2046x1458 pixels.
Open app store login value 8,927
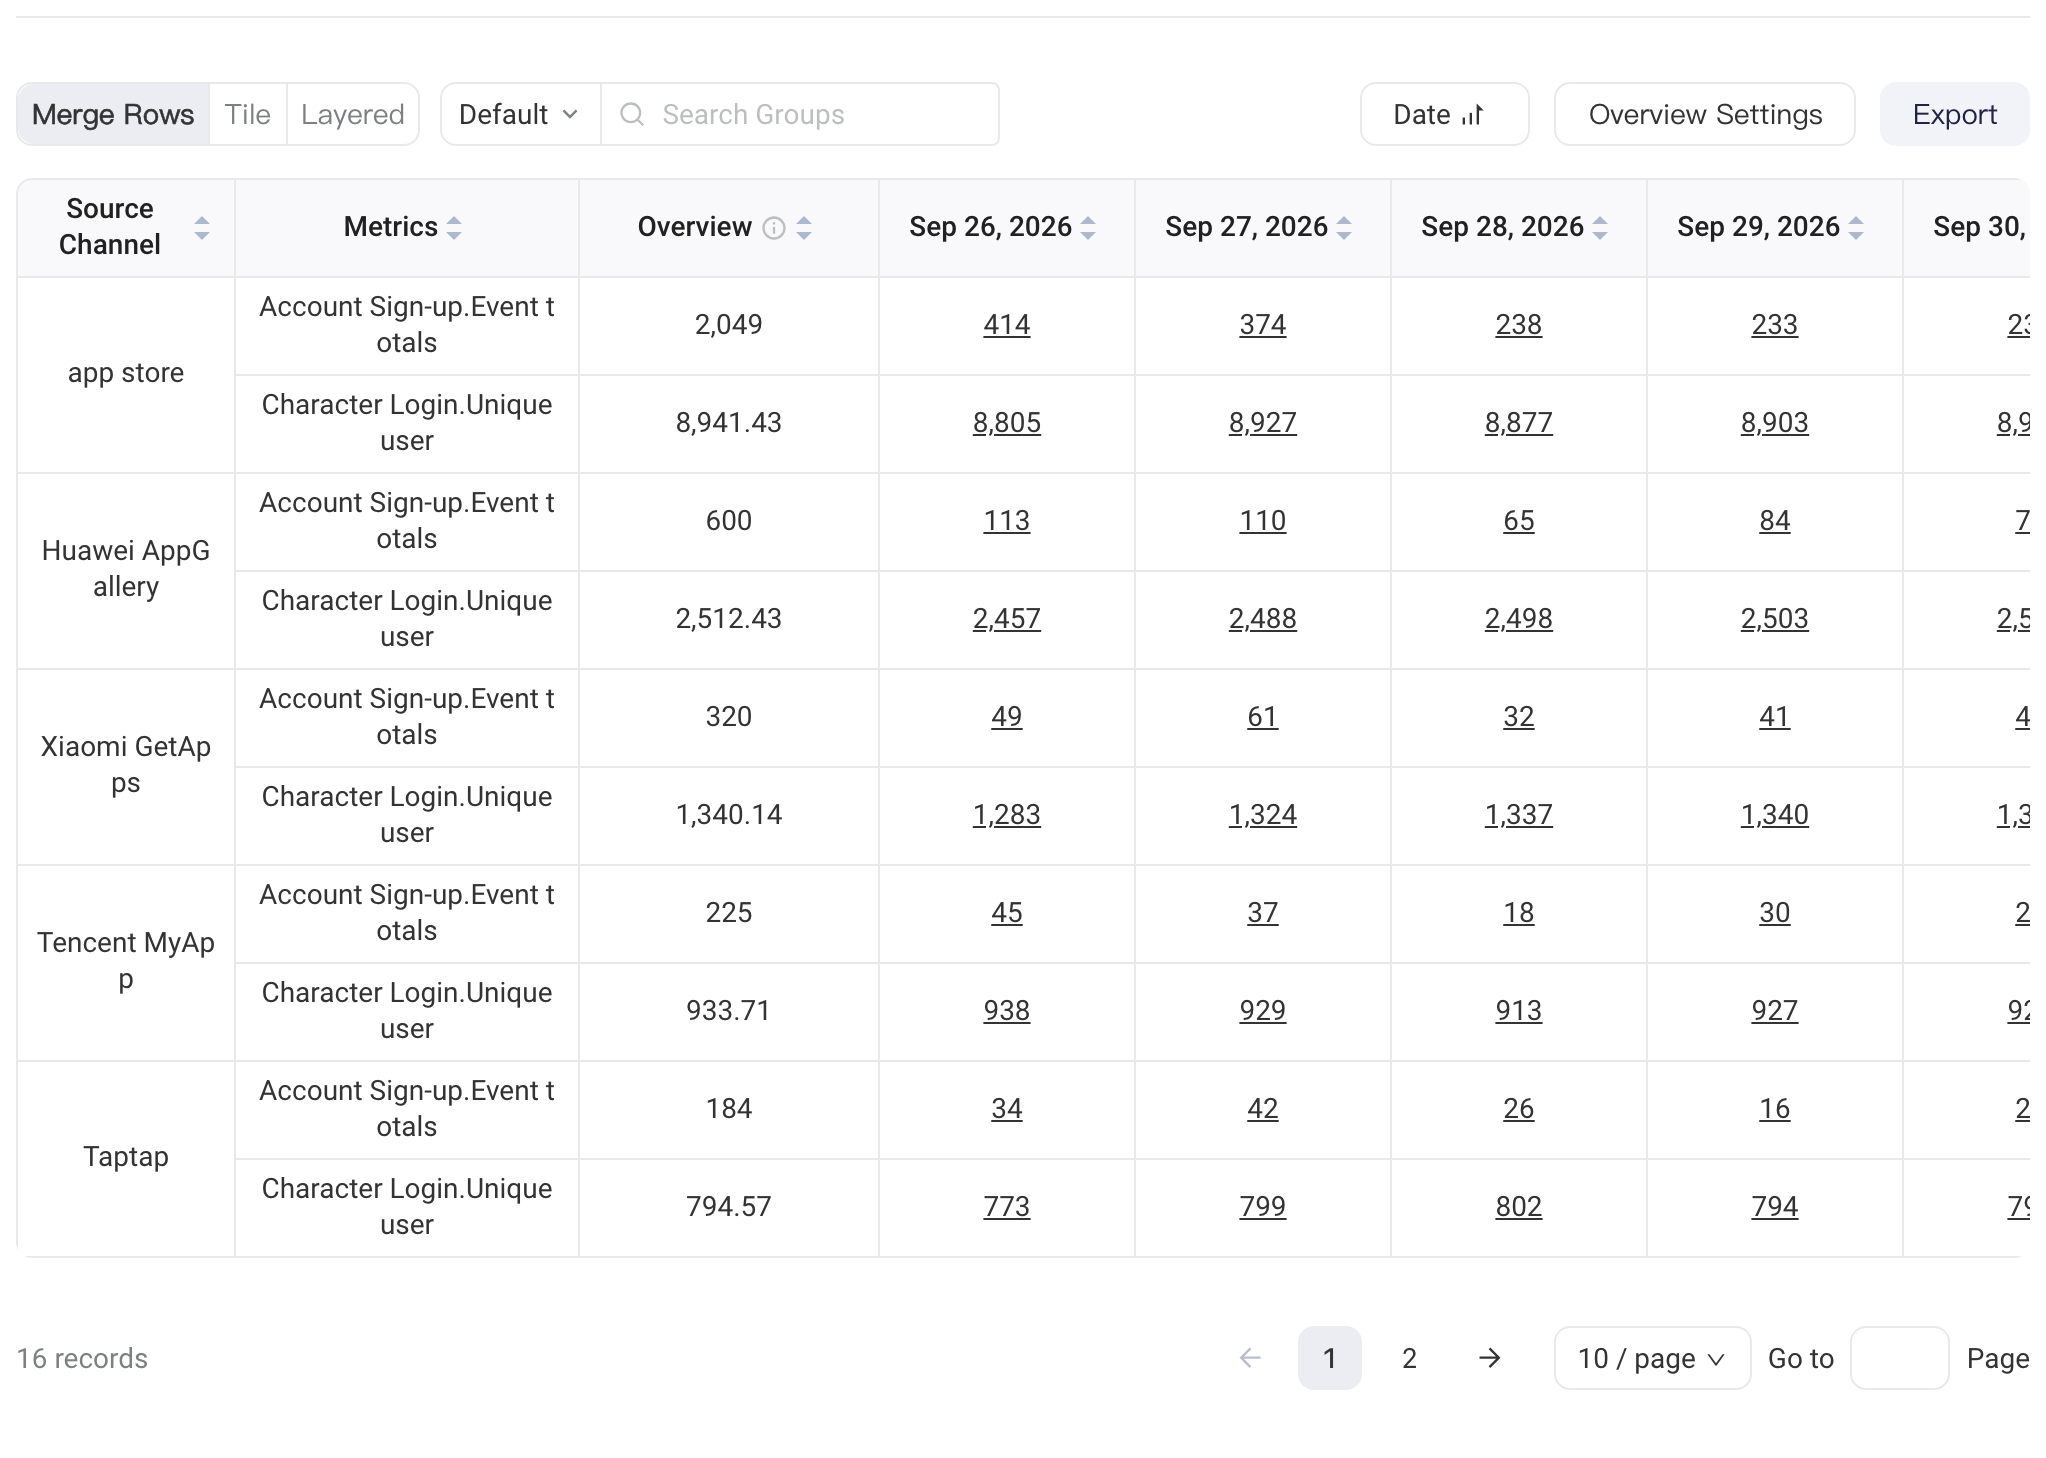(x=1263, y=423)
